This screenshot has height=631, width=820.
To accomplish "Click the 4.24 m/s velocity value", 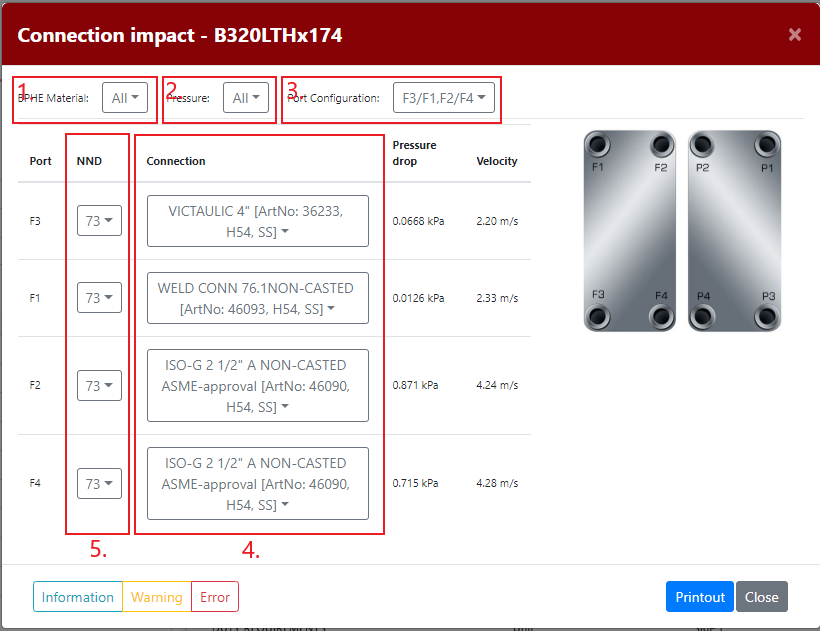I will 497,385.
